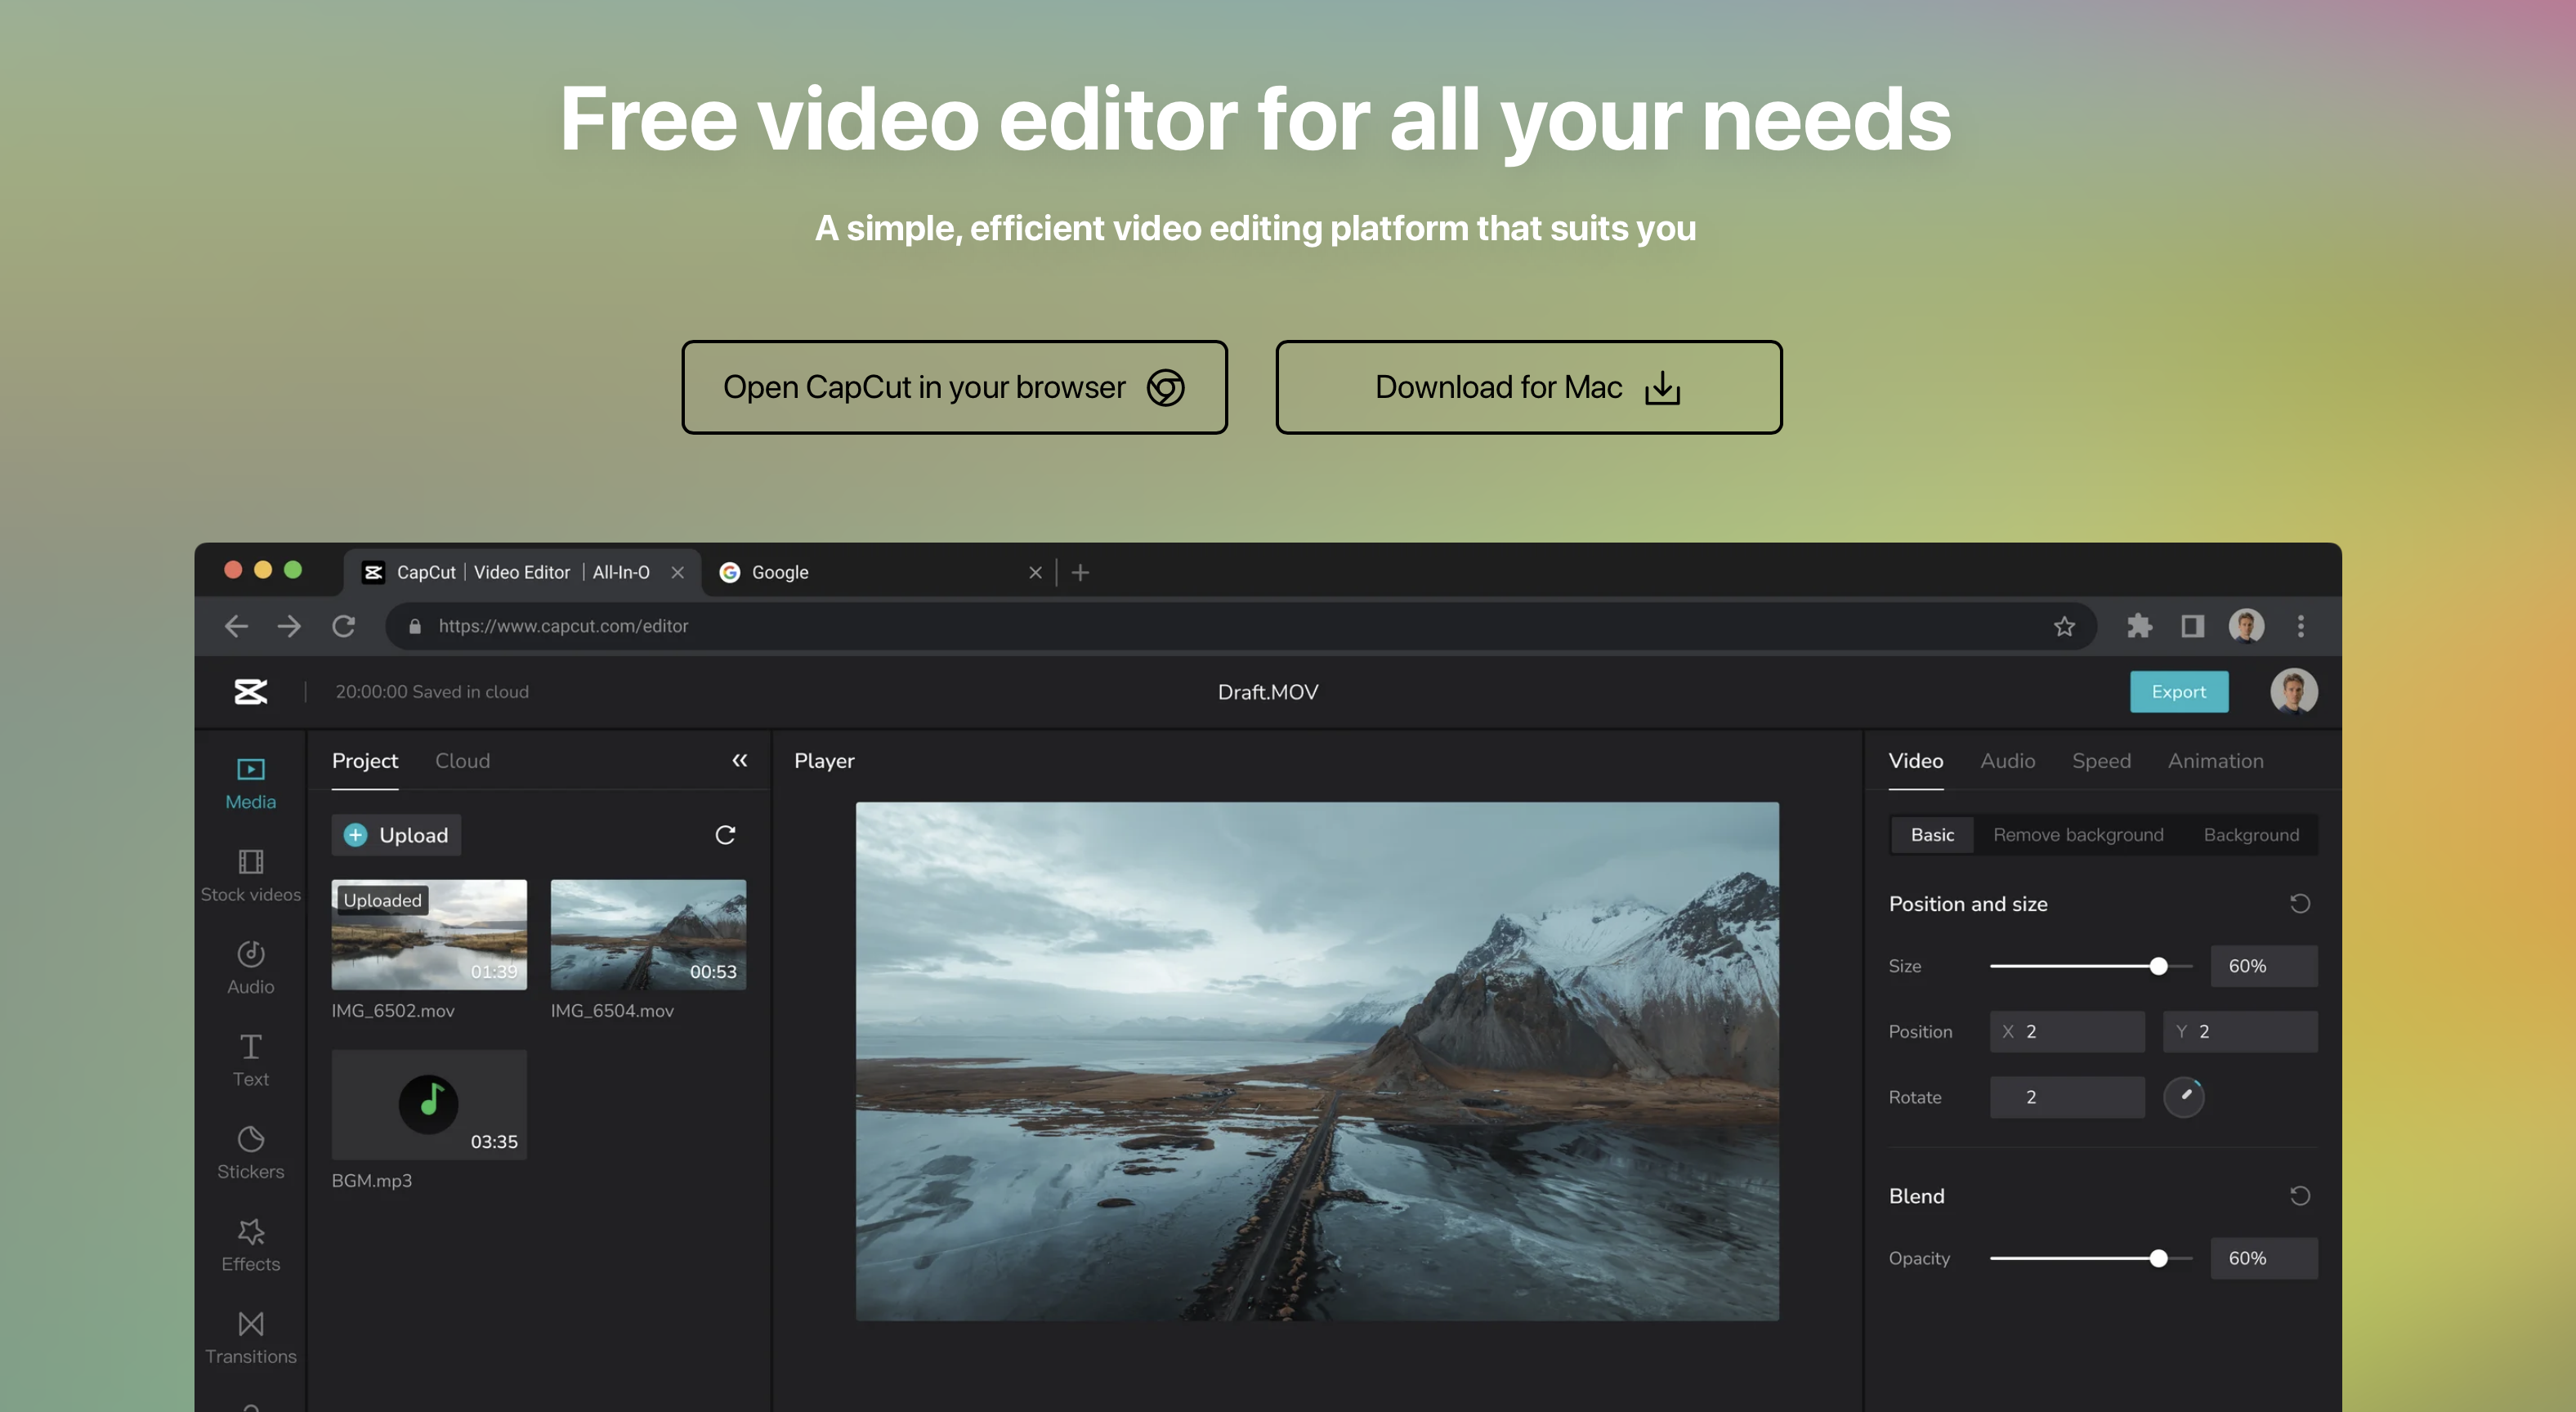Click Open CapCut in your browser
This screenshot has width=2576, height=1412.
pyautogui.click(x=954, y=387)
